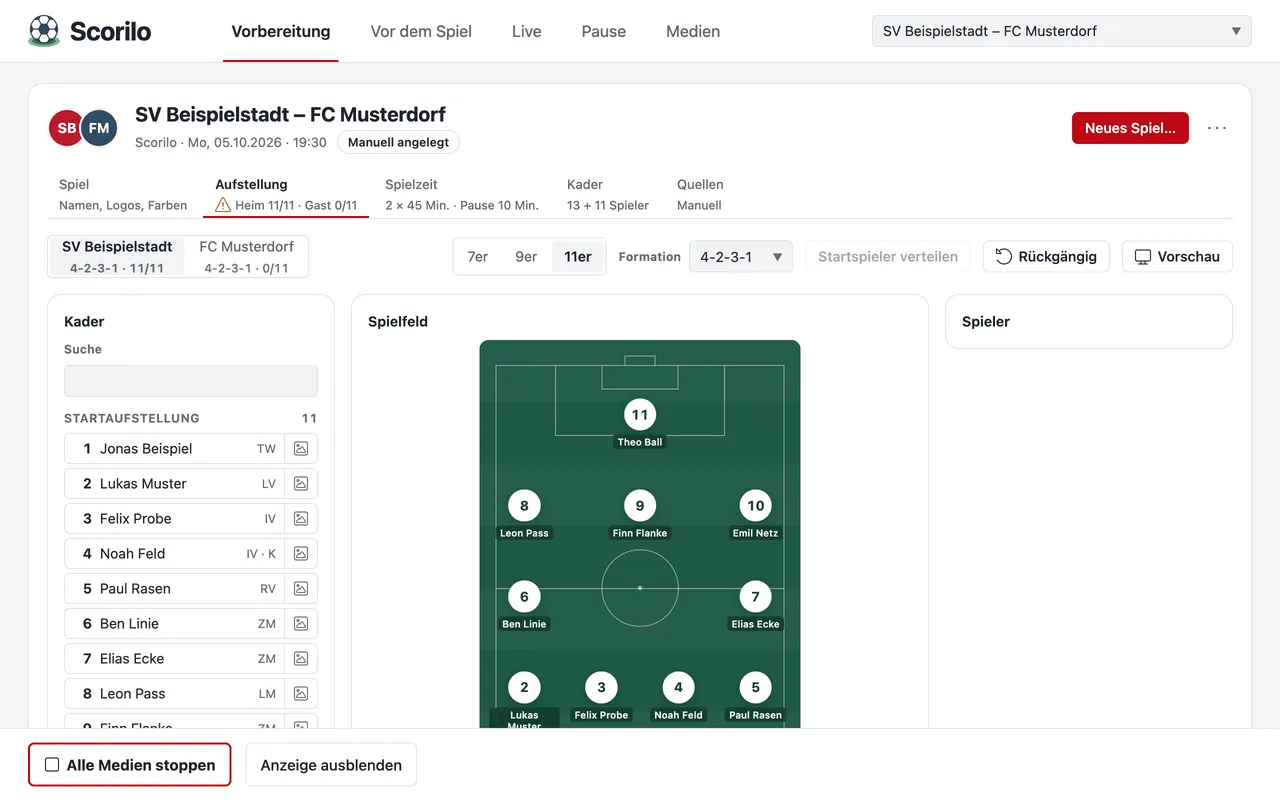Select player 10 Emil Netz on pitch
Viewport: 1280px width, 800px height.
click(756, 515)
